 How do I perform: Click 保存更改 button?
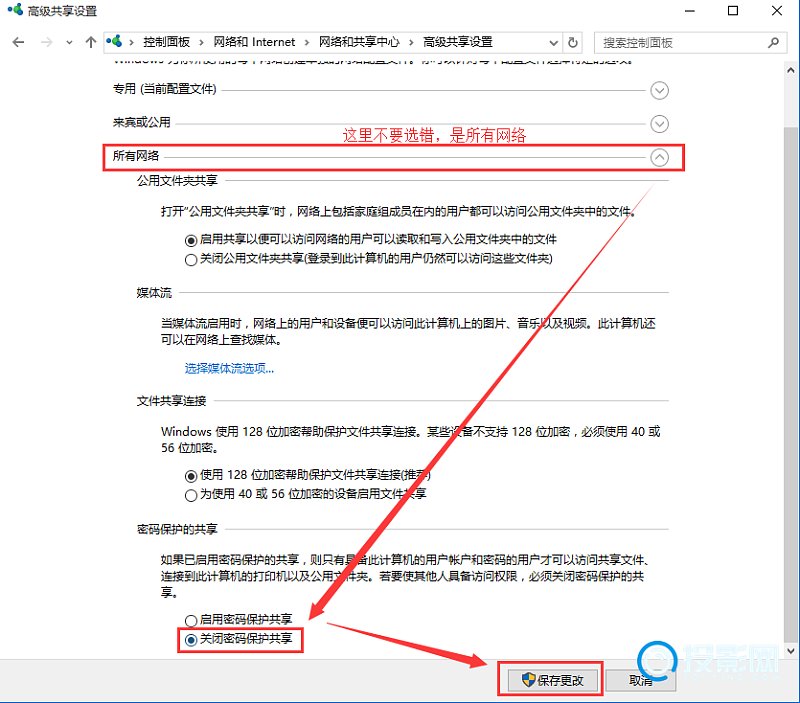tap(553, 680)
